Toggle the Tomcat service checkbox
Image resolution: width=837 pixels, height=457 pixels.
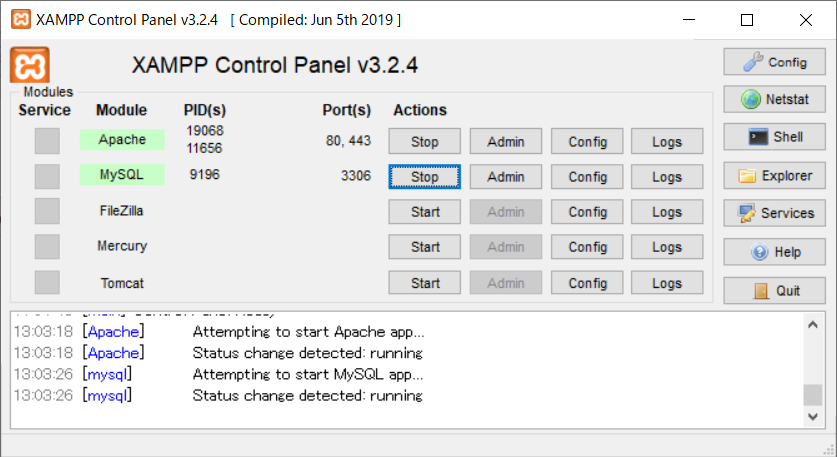[x=47, y=282]
